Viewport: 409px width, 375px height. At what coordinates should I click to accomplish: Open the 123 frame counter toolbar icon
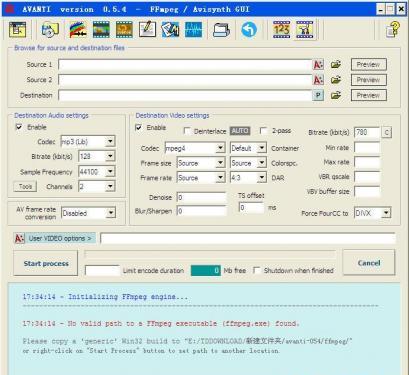(281, 29)
